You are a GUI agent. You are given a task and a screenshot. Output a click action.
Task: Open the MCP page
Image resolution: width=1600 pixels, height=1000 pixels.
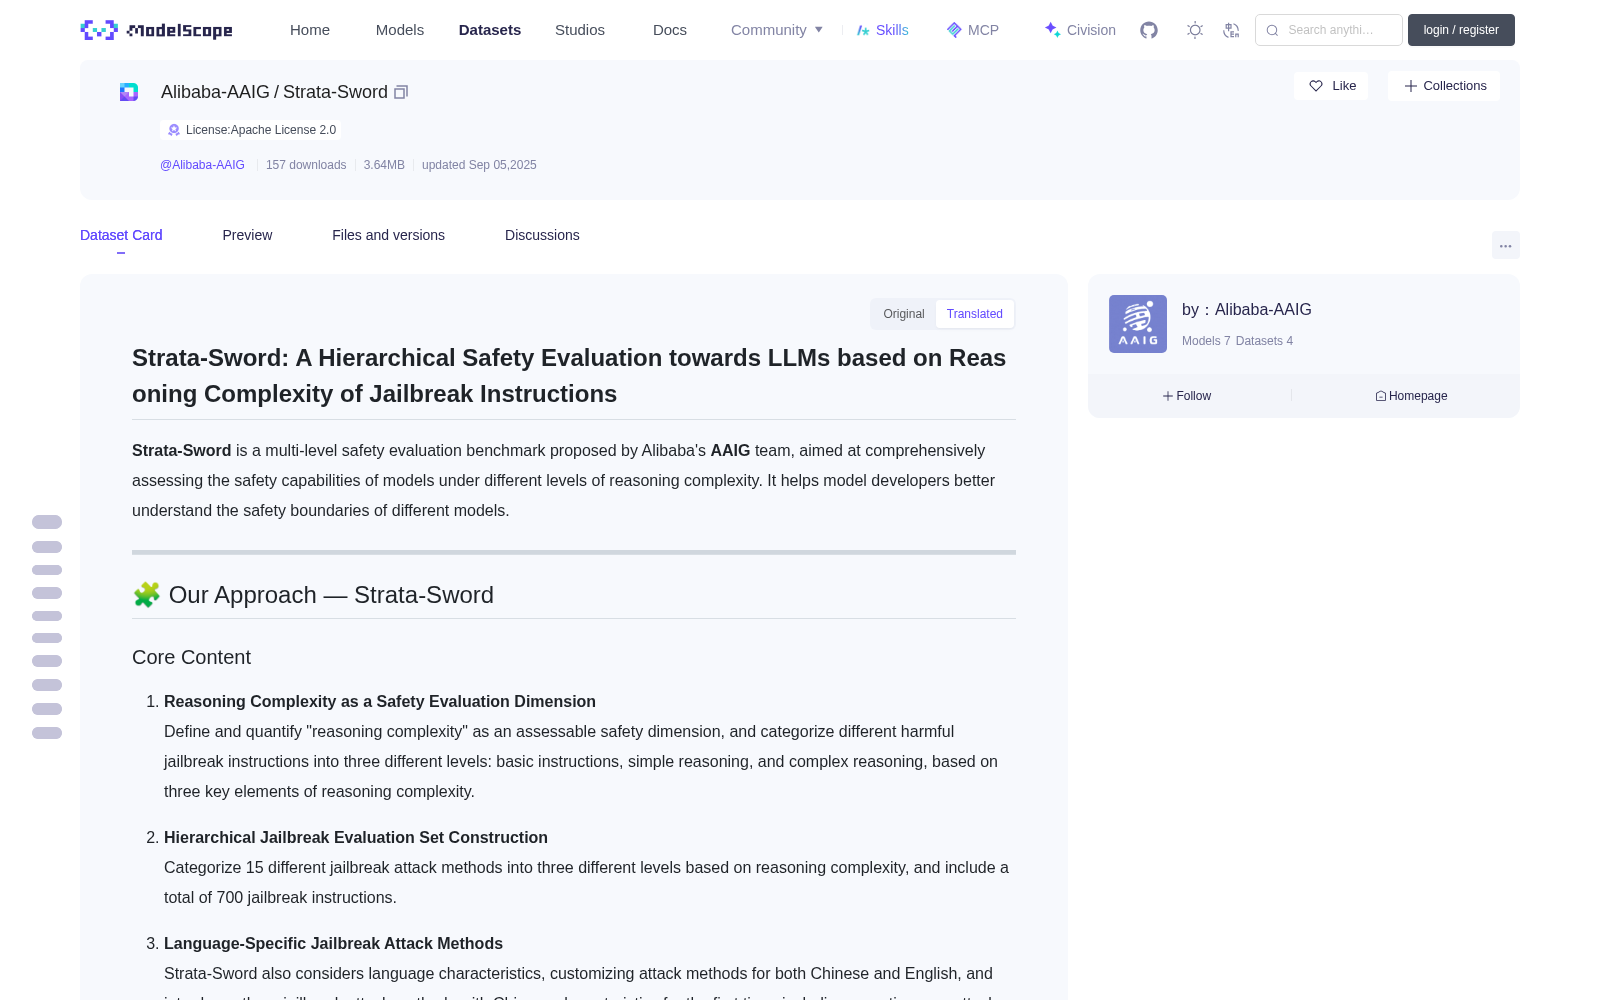point(973,30)
